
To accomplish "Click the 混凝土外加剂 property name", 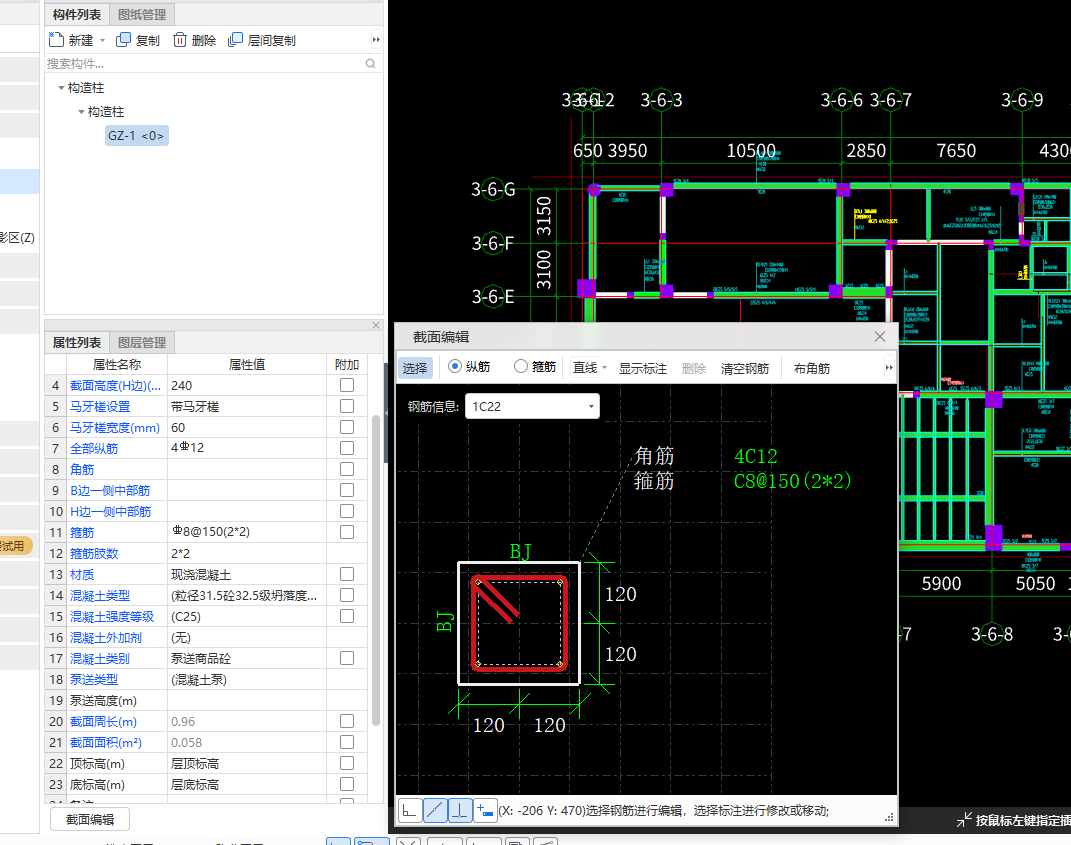I will (106, 637).
